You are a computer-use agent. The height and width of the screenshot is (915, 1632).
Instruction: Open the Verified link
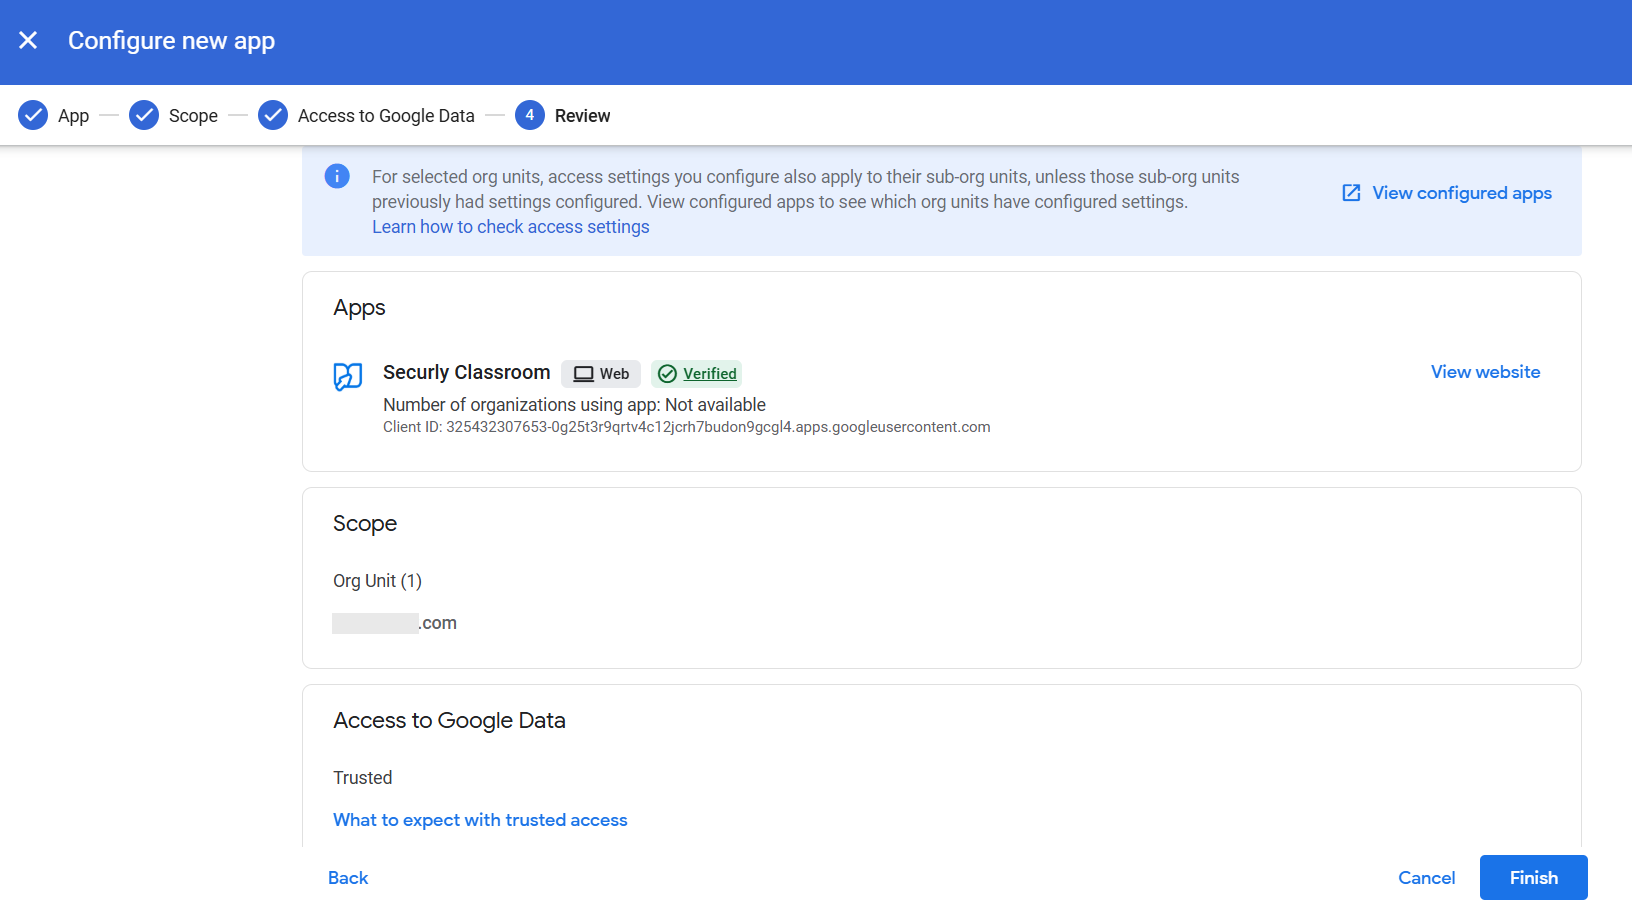point(710,374)
